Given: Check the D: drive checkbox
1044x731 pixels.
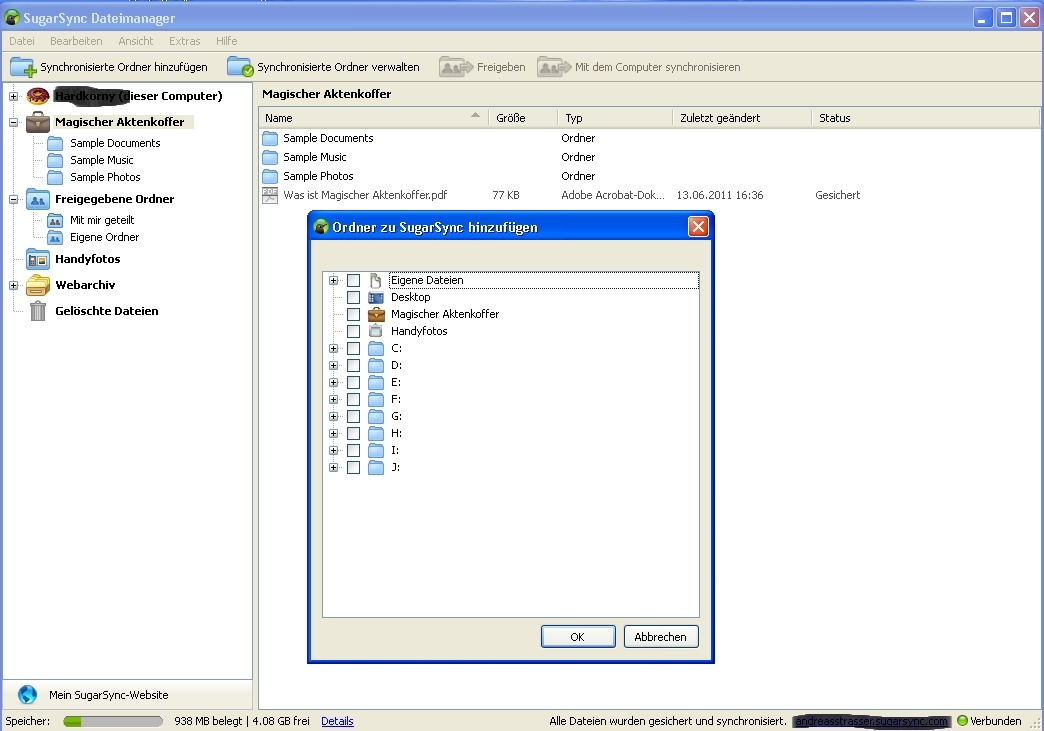Looking at the screenshot, I should click(354, 366).
